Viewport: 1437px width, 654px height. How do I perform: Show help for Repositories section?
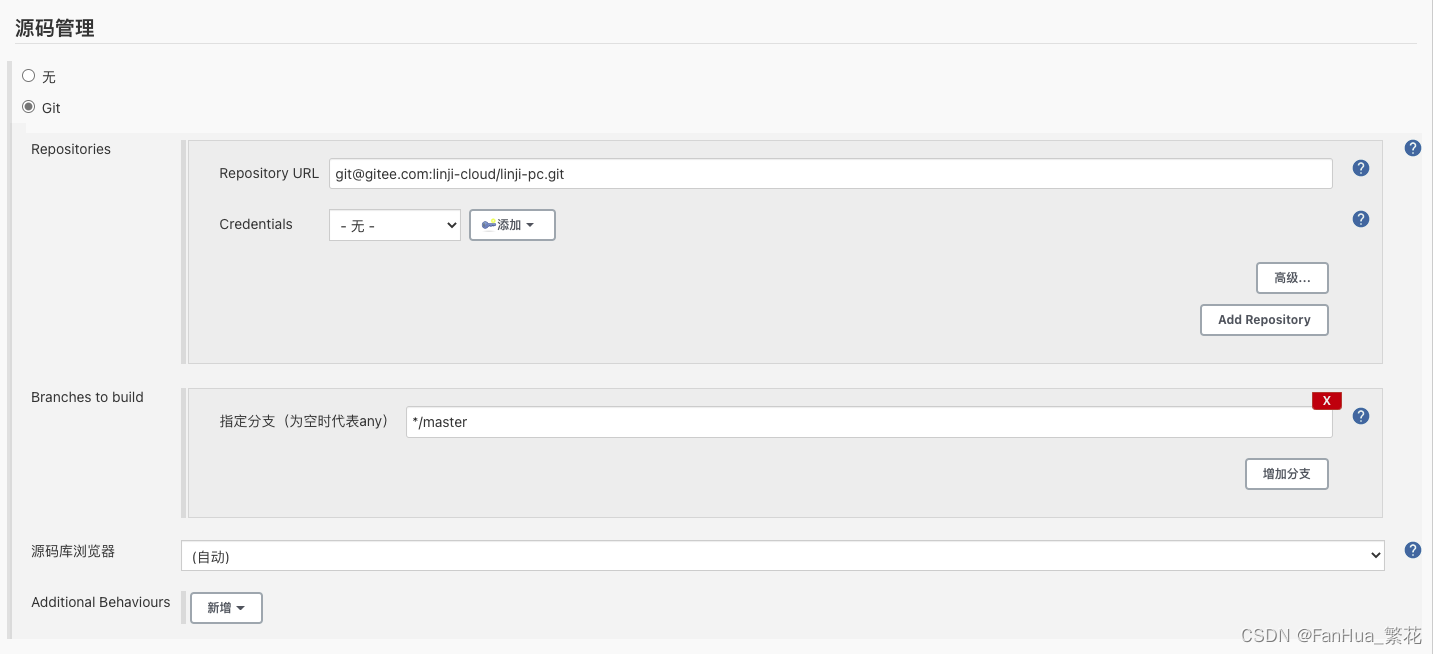pyautogui.click(x=1412, y=147)
